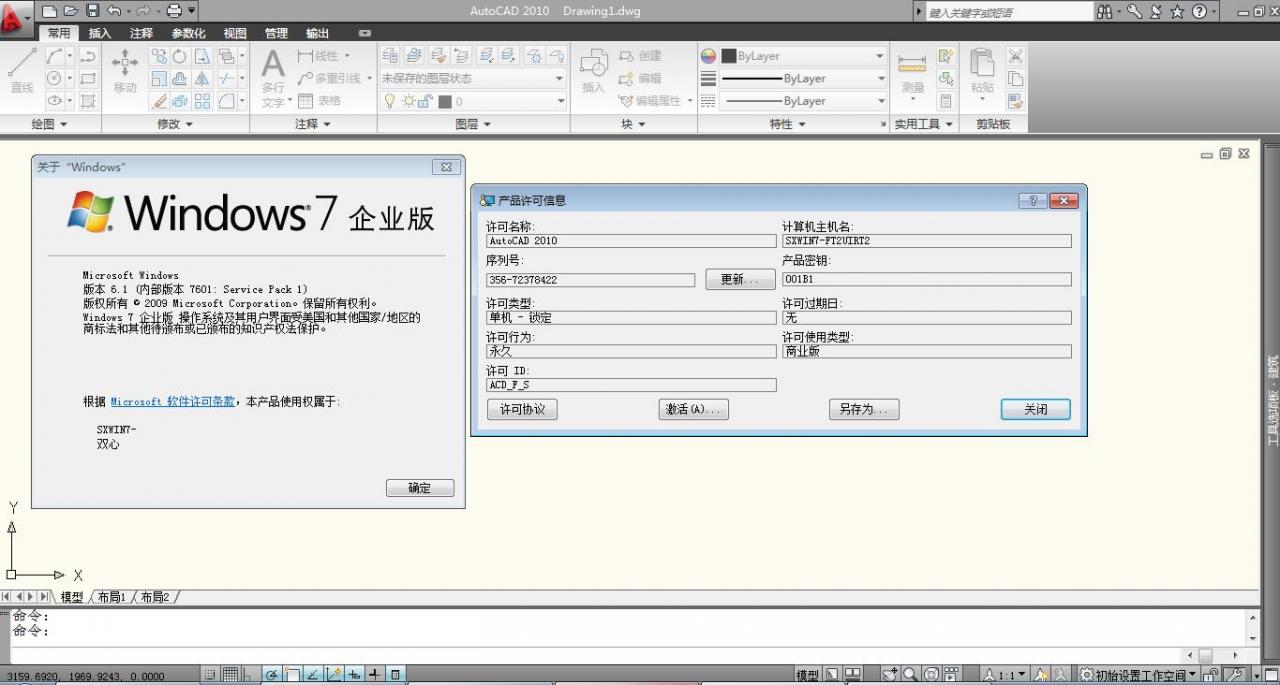Toggle the layer 0 lightbulb on/off icon
This screenshot has height=685, width=1280.
390,101
